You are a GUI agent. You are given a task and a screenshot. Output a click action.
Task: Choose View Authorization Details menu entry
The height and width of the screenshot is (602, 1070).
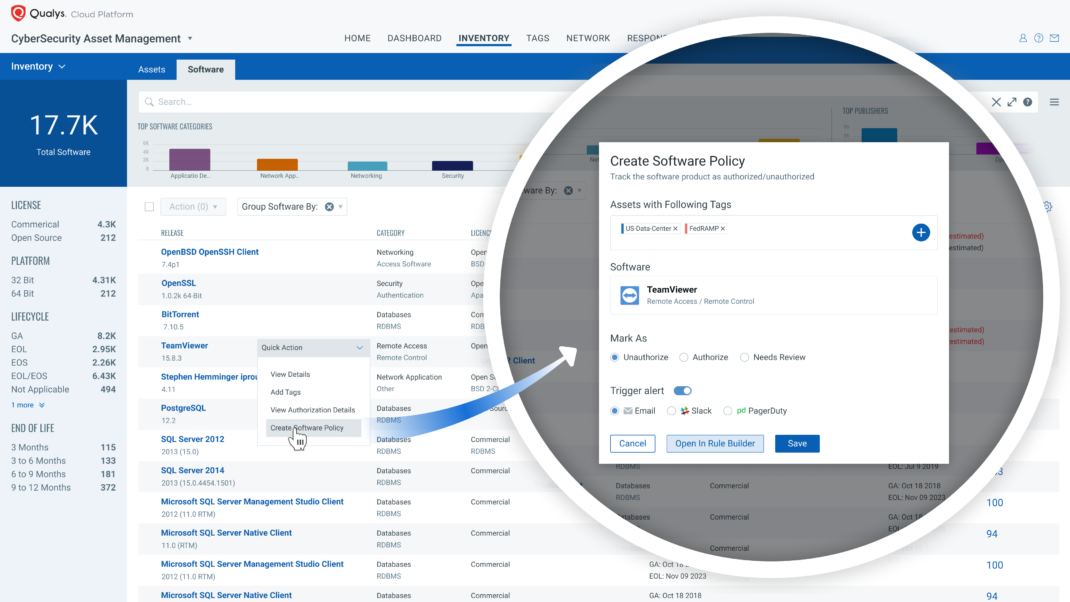(x=313, y=410)
